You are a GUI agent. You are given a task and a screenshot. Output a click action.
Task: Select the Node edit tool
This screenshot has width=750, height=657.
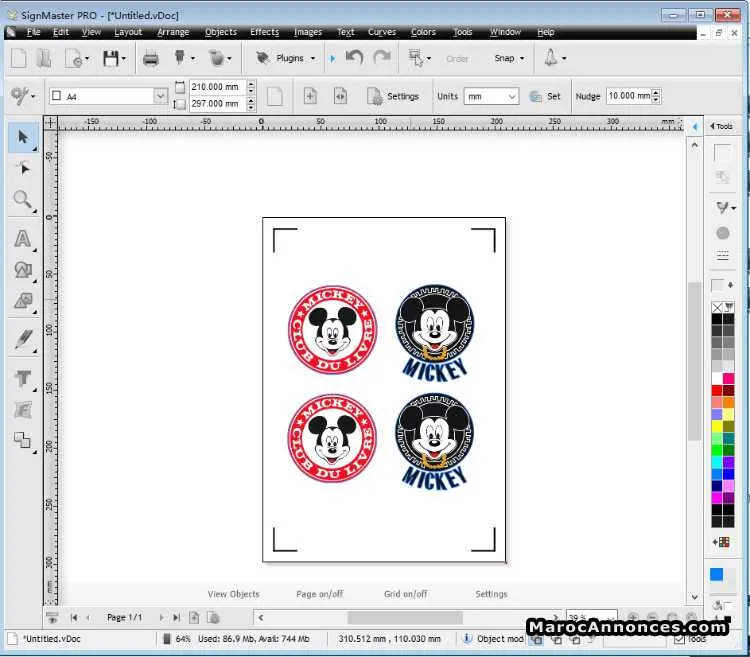click(x=22, y=169)
